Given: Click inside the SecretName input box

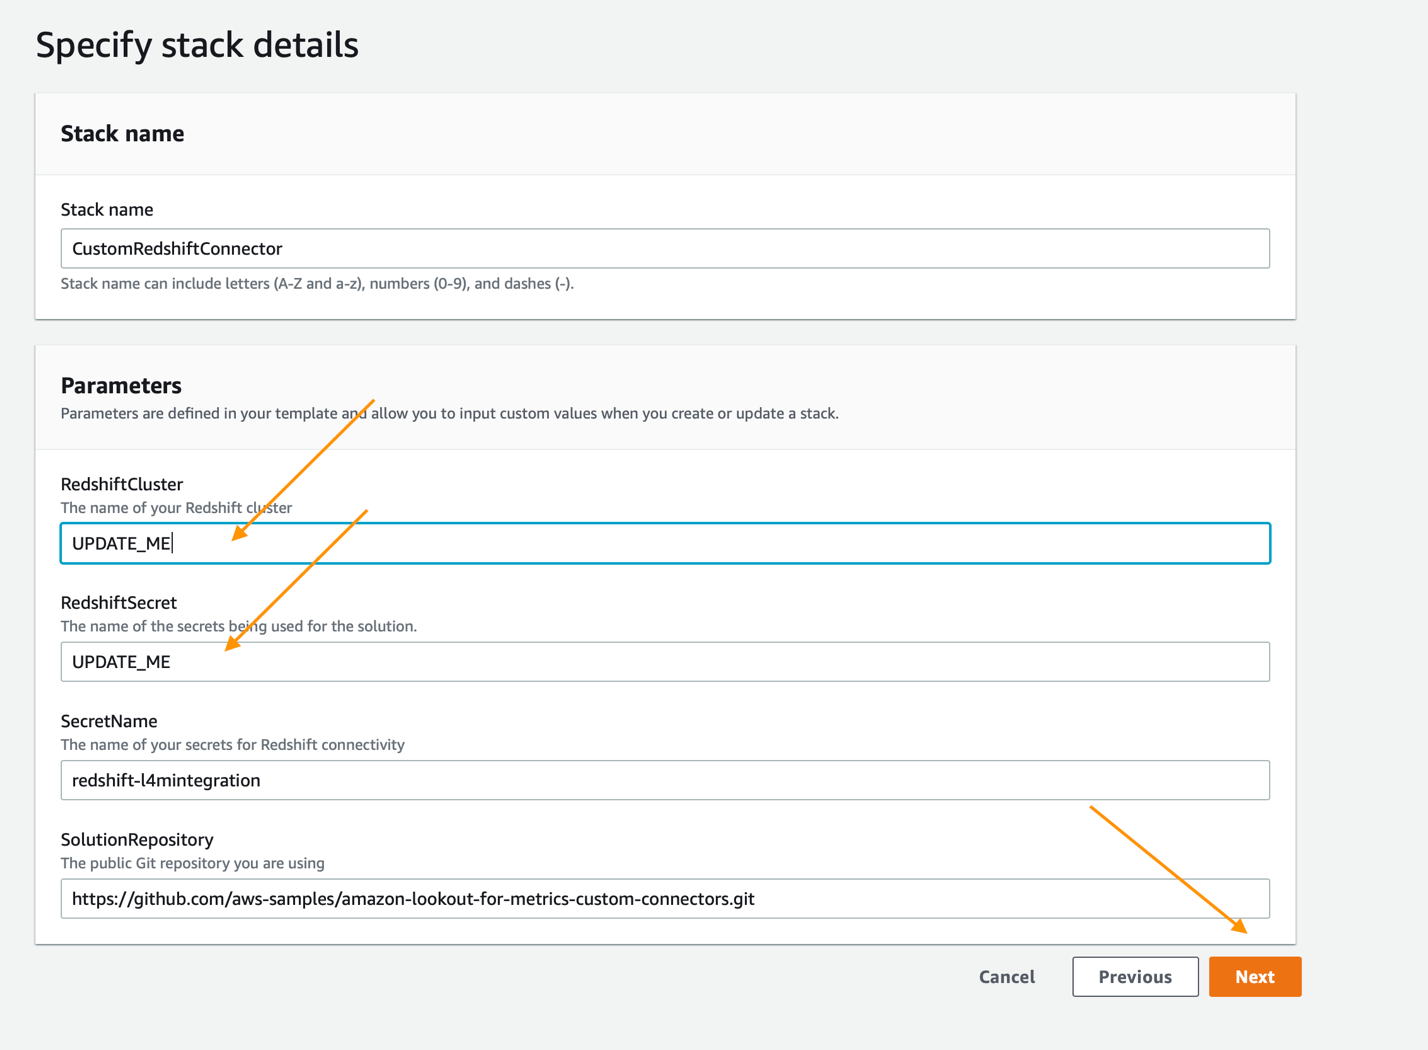Looking at the screenshot, I should coord(665,780).
